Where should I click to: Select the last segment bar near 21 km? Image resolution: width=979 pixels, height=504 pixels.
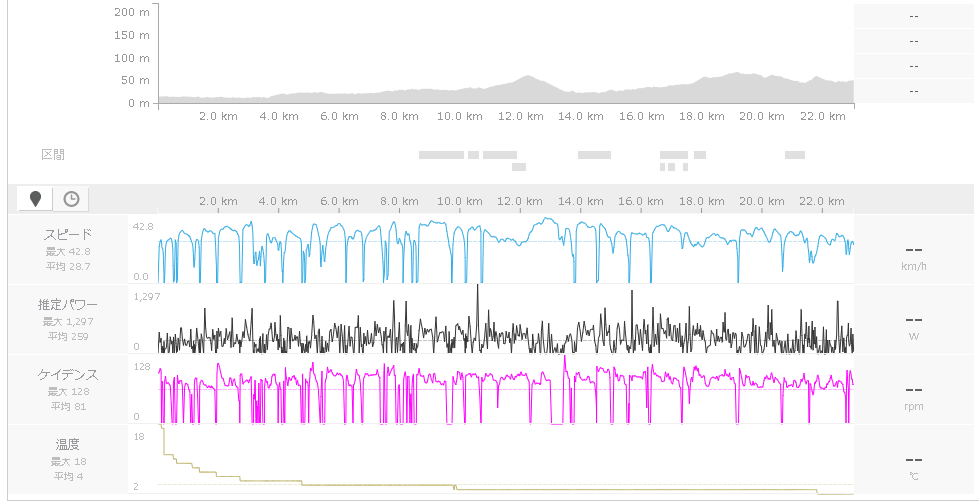[x=795, y=155]
